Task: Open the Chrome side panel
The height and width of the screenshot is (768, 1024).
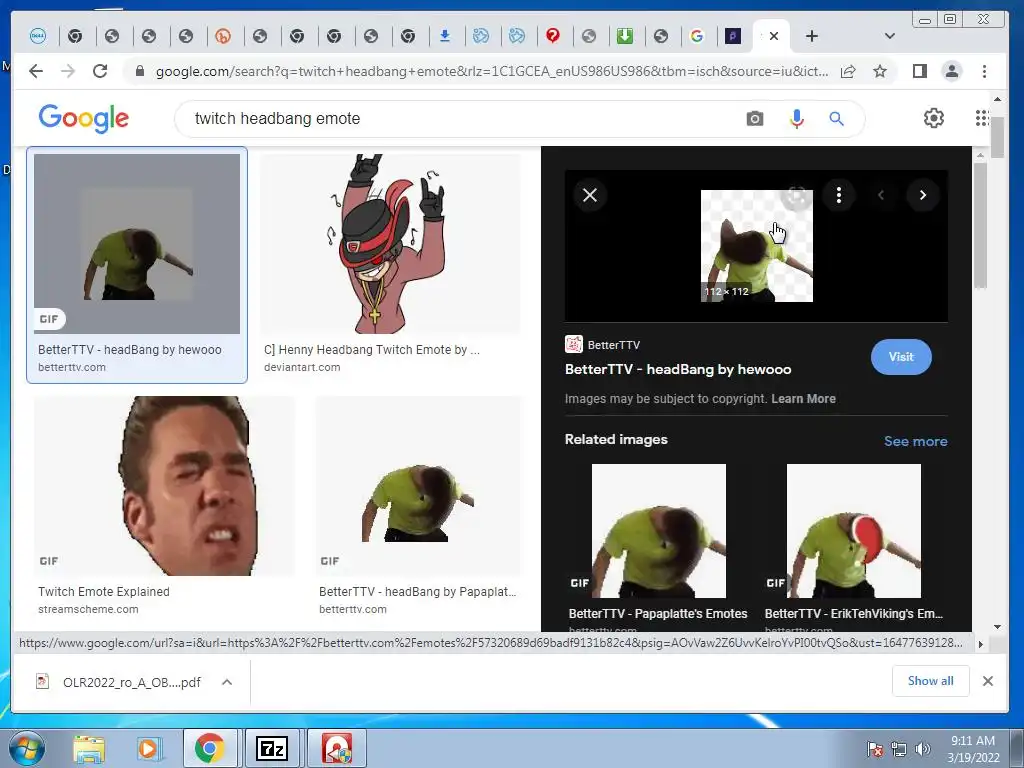Action: [920, 71]
